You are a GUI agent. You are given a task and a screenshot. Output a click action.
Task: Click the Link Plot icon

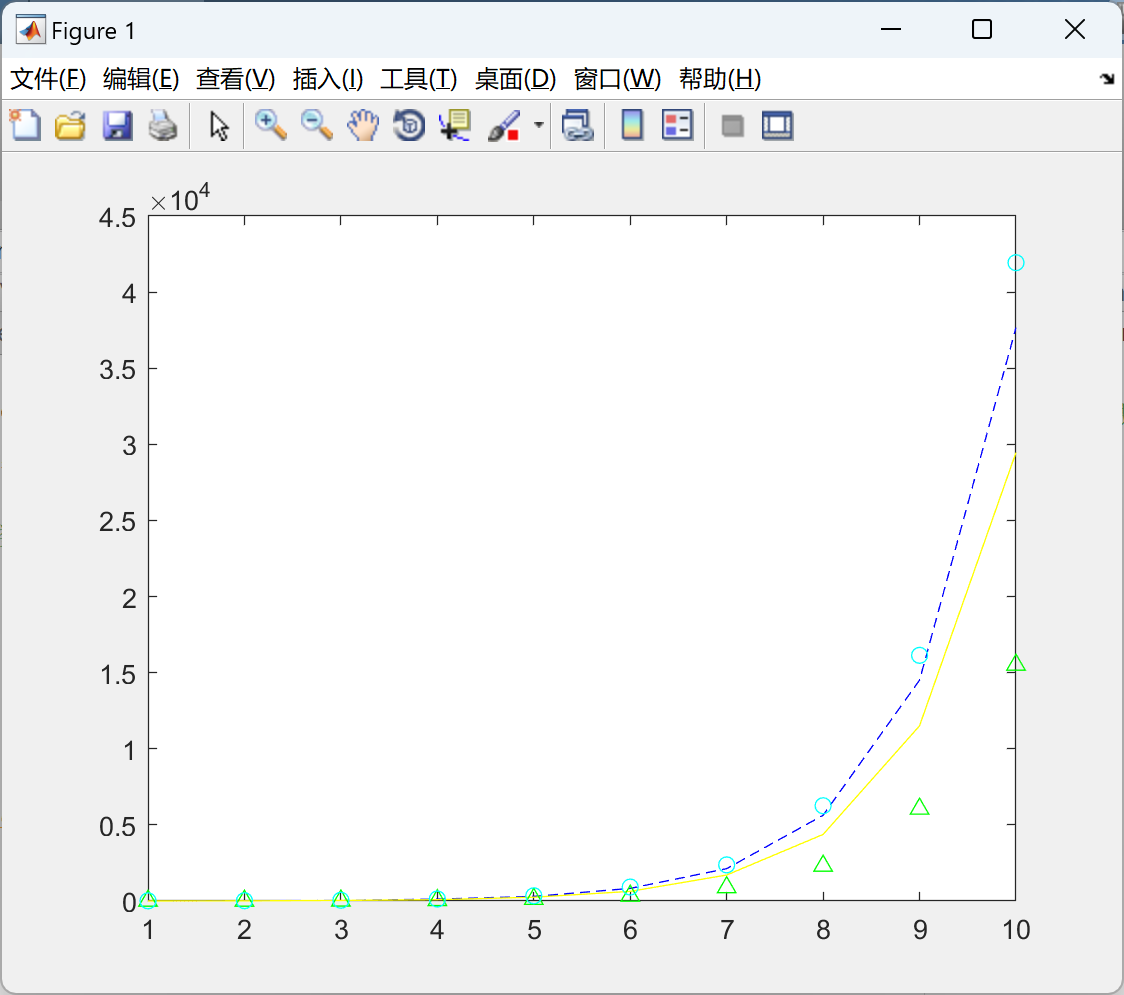pos(578,125)
